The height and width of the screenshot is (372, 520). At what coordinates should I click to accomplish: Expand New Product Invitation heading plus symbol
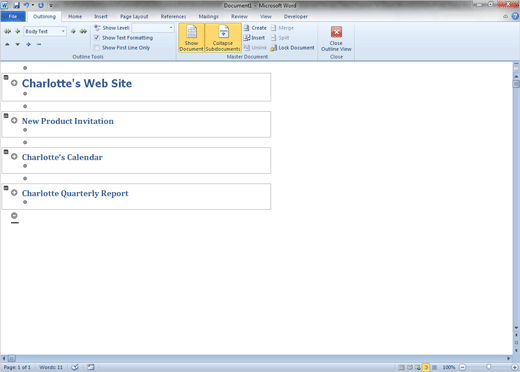click(14, 120)
